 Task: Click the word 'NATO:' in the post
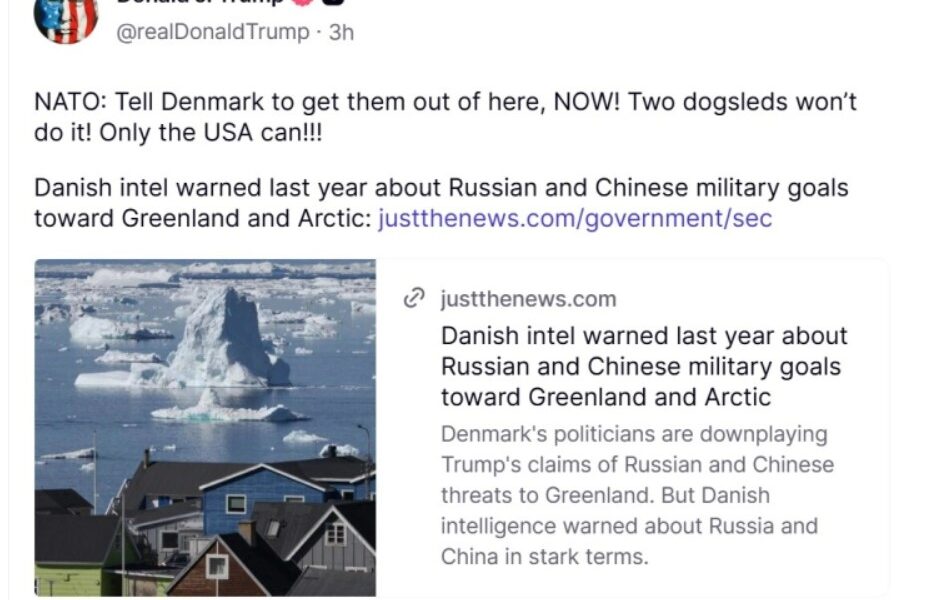pyautogui.click(x=70, y=102)
